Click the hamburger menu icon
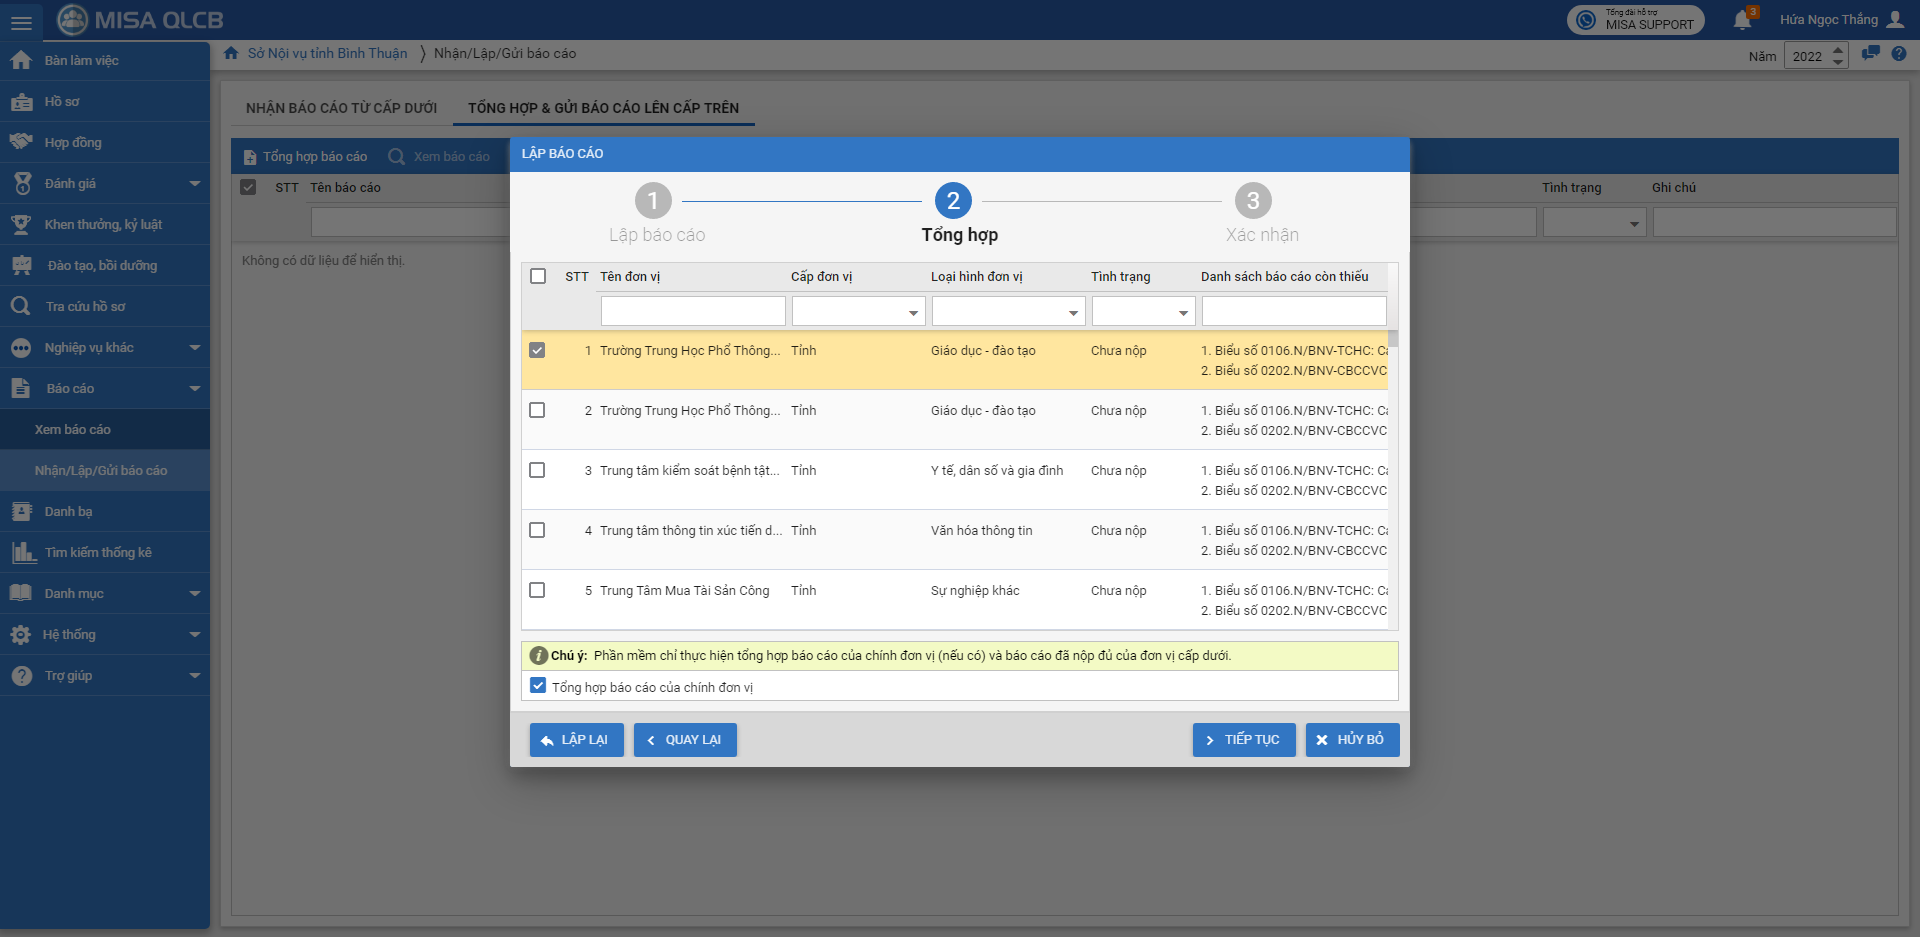 pyautogui.click(x=21, y=21)
